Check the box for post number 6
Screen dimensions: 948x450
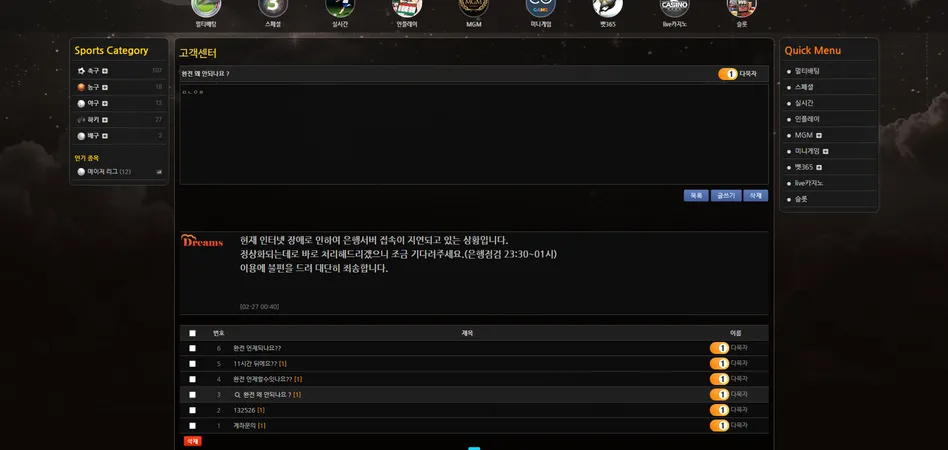point(192,348)
